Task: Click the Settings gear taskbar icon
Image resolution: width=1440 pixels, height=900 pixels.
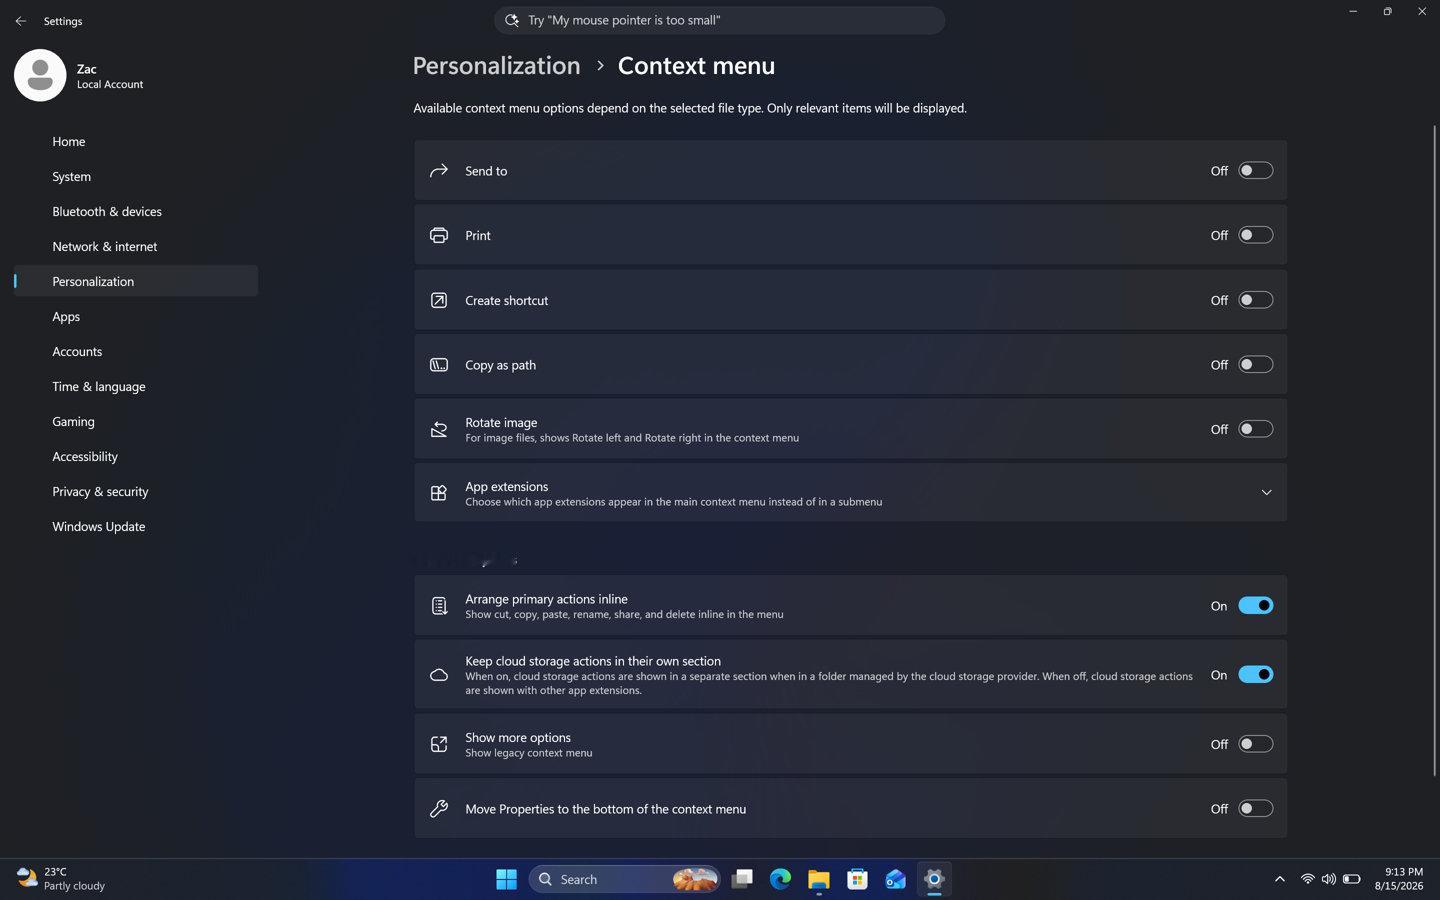Action: 934,879
